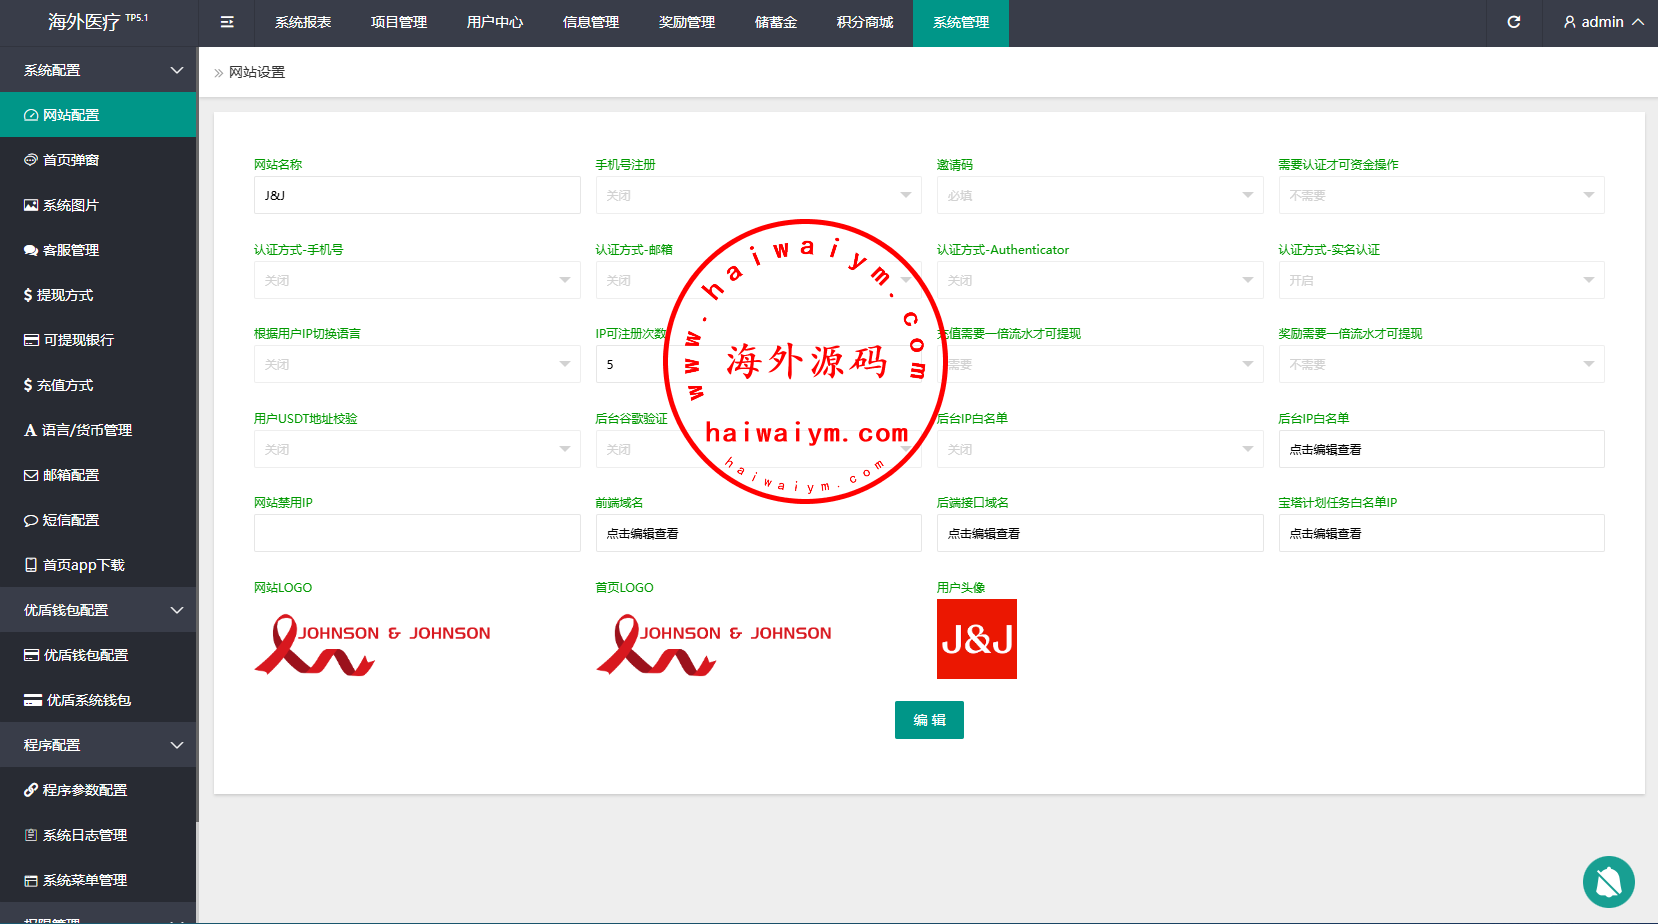The image size is (1658, 924).
Task: Select the 系统管理 top tab
Action: [x=961, y=22]
